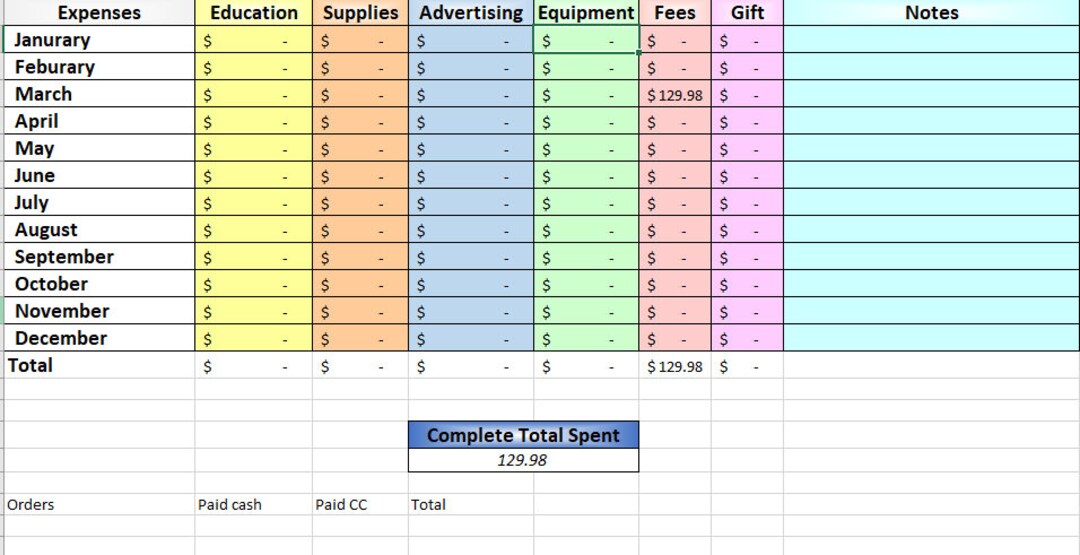Viewport: 1080px width, 555px height.
Task: Select the Fees total cell showing $129.98
Action: point(675,366)
